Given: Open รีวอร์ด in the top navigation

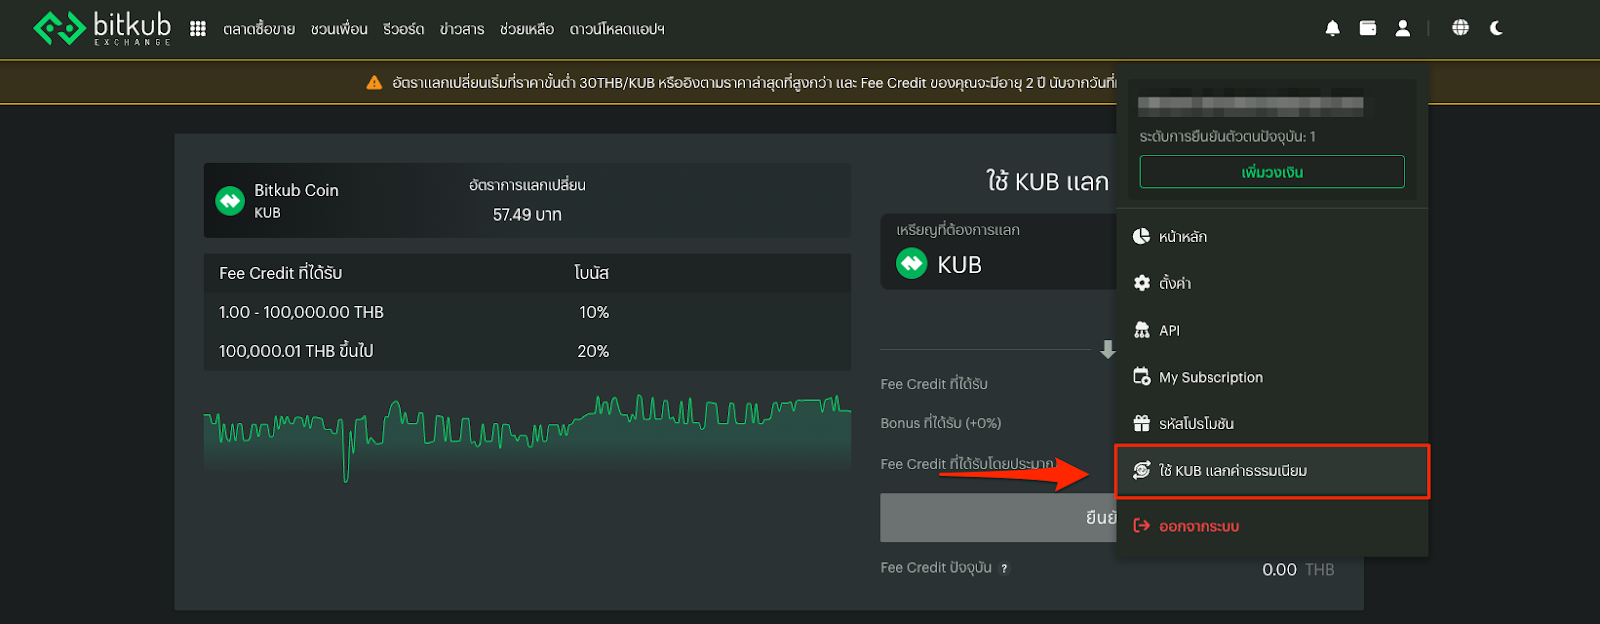Looking at the screenshot, I should pos(404,29).
